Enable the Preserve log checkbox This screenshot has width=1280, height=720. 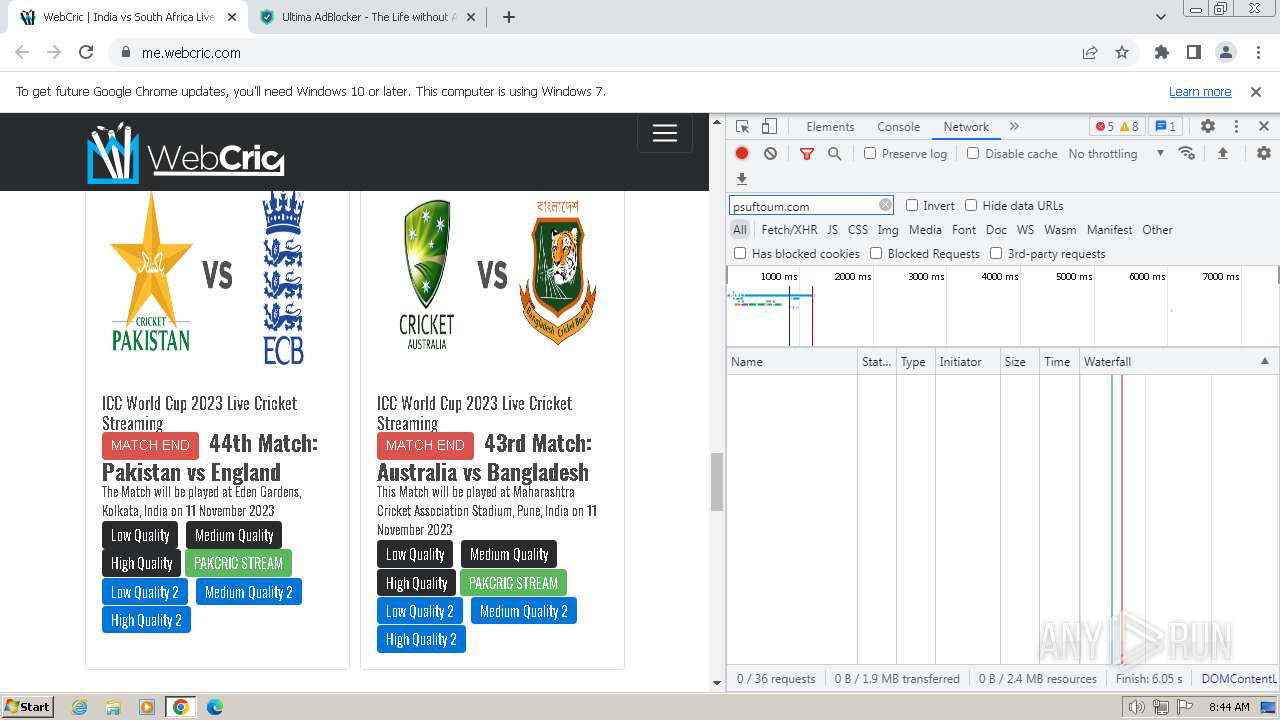tap(870, 153)
